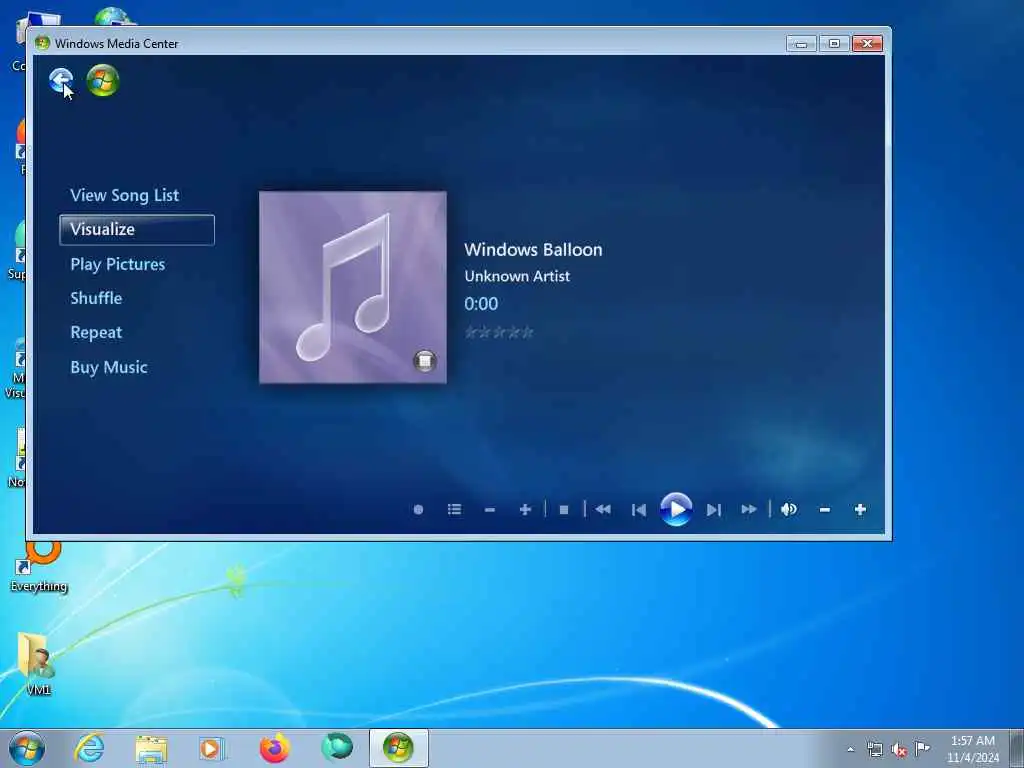Open the teal round taskbar app
This screenshot has width=1024, height=768.
click(337, 746)
